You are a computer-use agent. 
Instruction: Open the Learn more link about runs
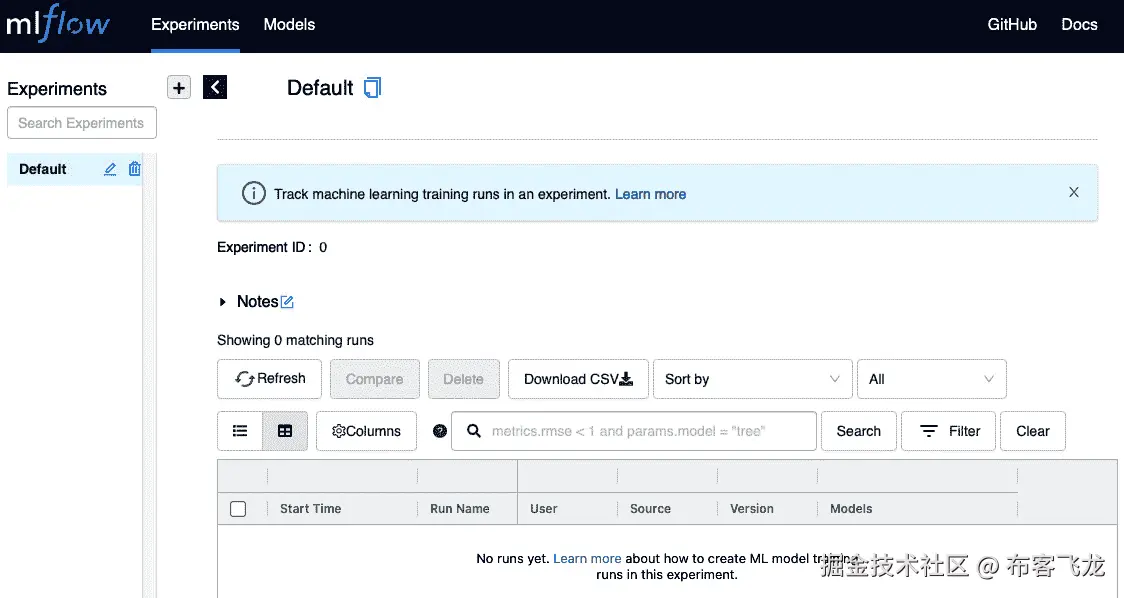pyautogui.click(x=588, y=559)
